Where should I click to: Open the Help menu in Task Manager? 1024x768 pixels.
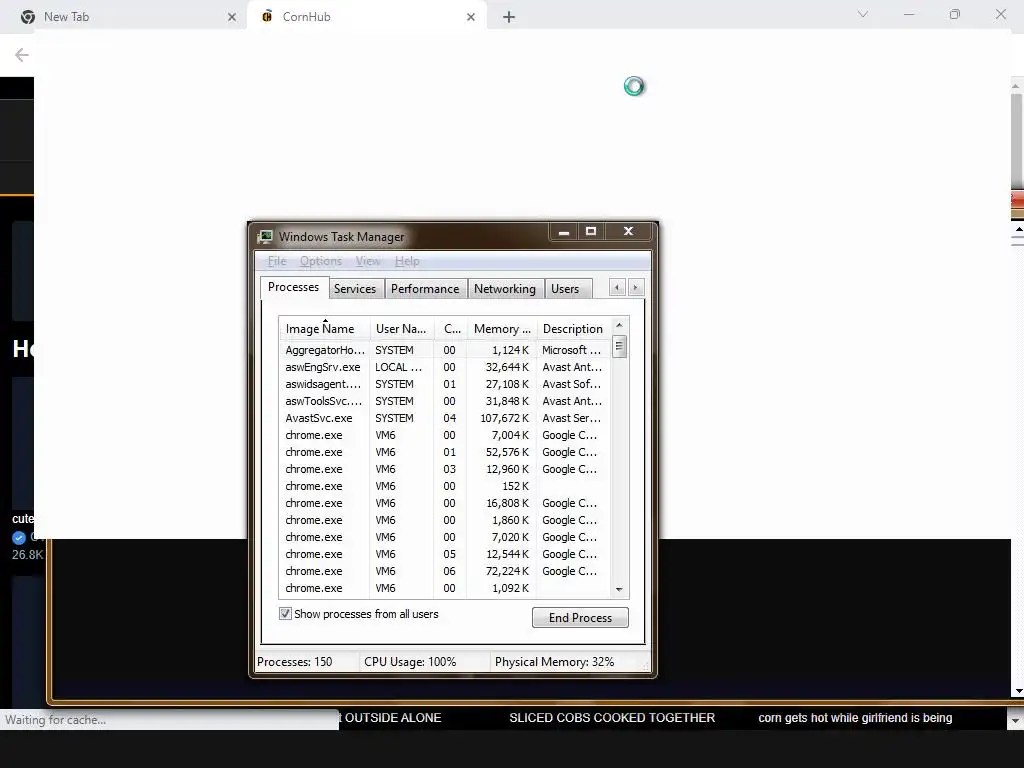(x=407, y=261)
